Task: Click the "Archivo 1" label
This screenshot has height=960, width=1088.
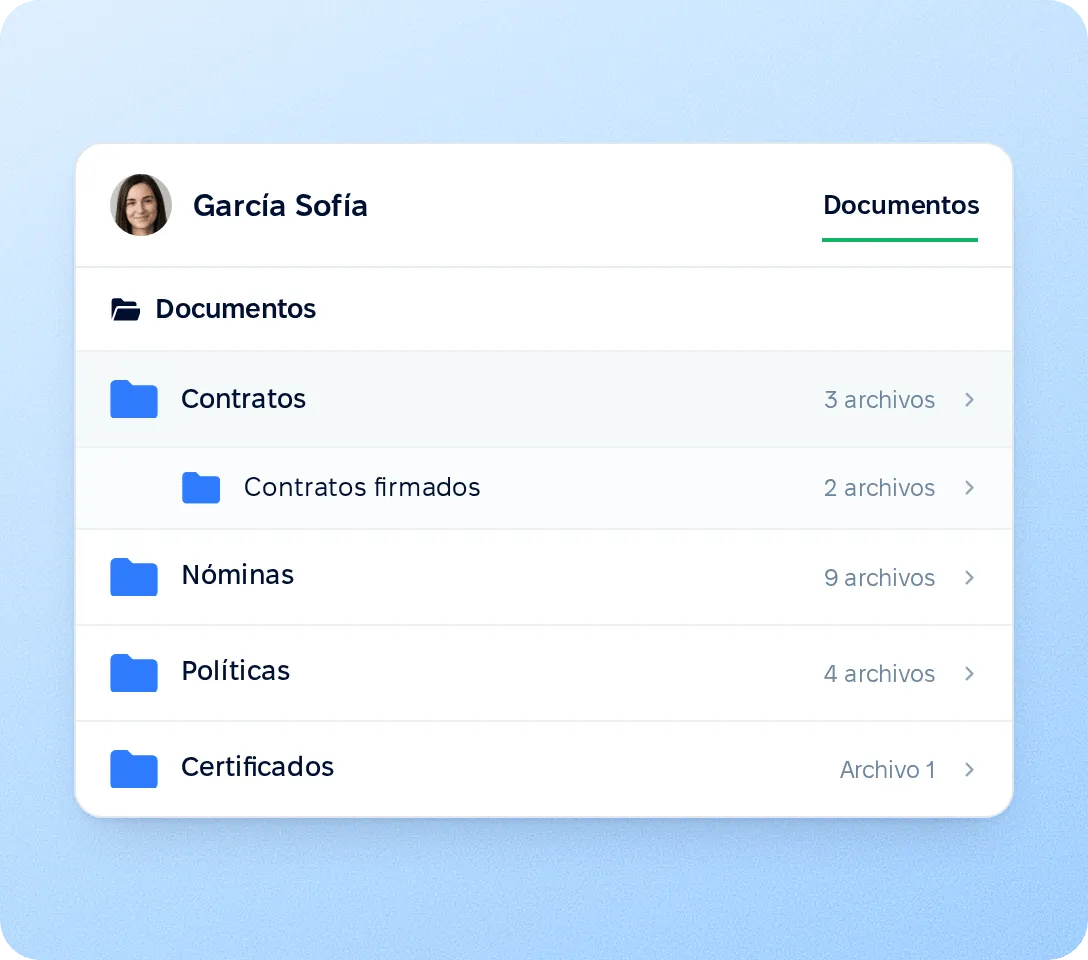Action: pos(887,769)
